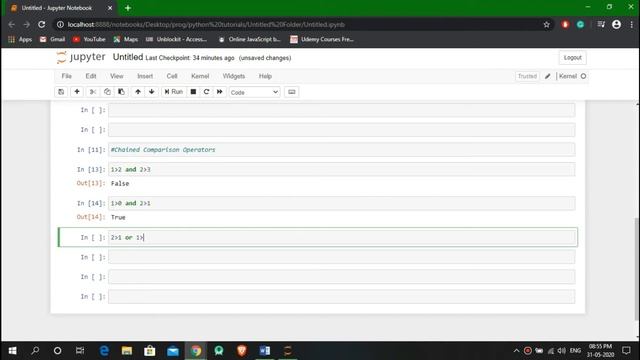Open the Edit menu
Viewport: 640px width, 360px height.
91,76
